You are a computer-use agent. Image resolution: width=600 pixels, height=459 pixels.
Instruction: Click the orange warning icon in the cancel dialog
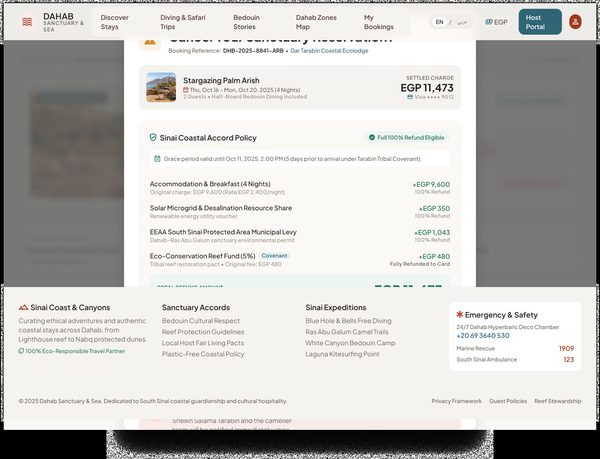click(150, 41)
